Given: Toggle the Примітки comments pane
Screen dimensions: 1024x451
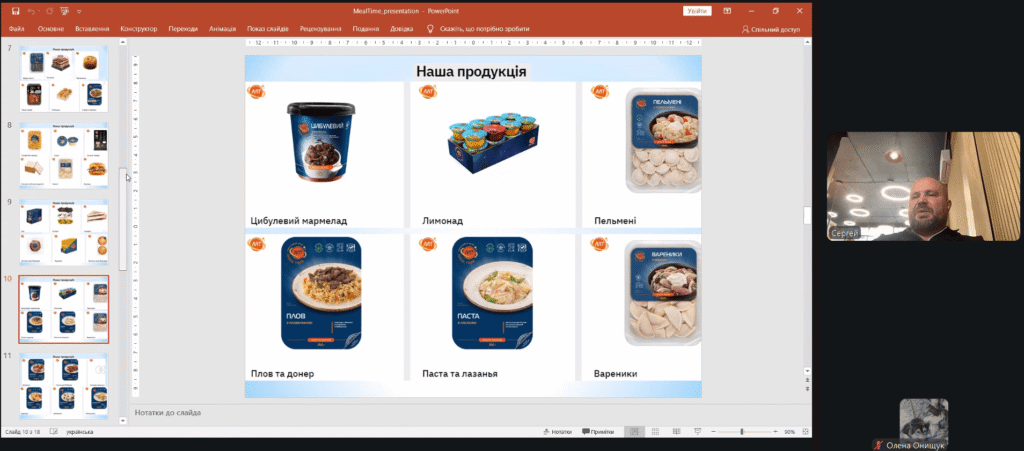Looking at the screenshot, I should (598, 432).
